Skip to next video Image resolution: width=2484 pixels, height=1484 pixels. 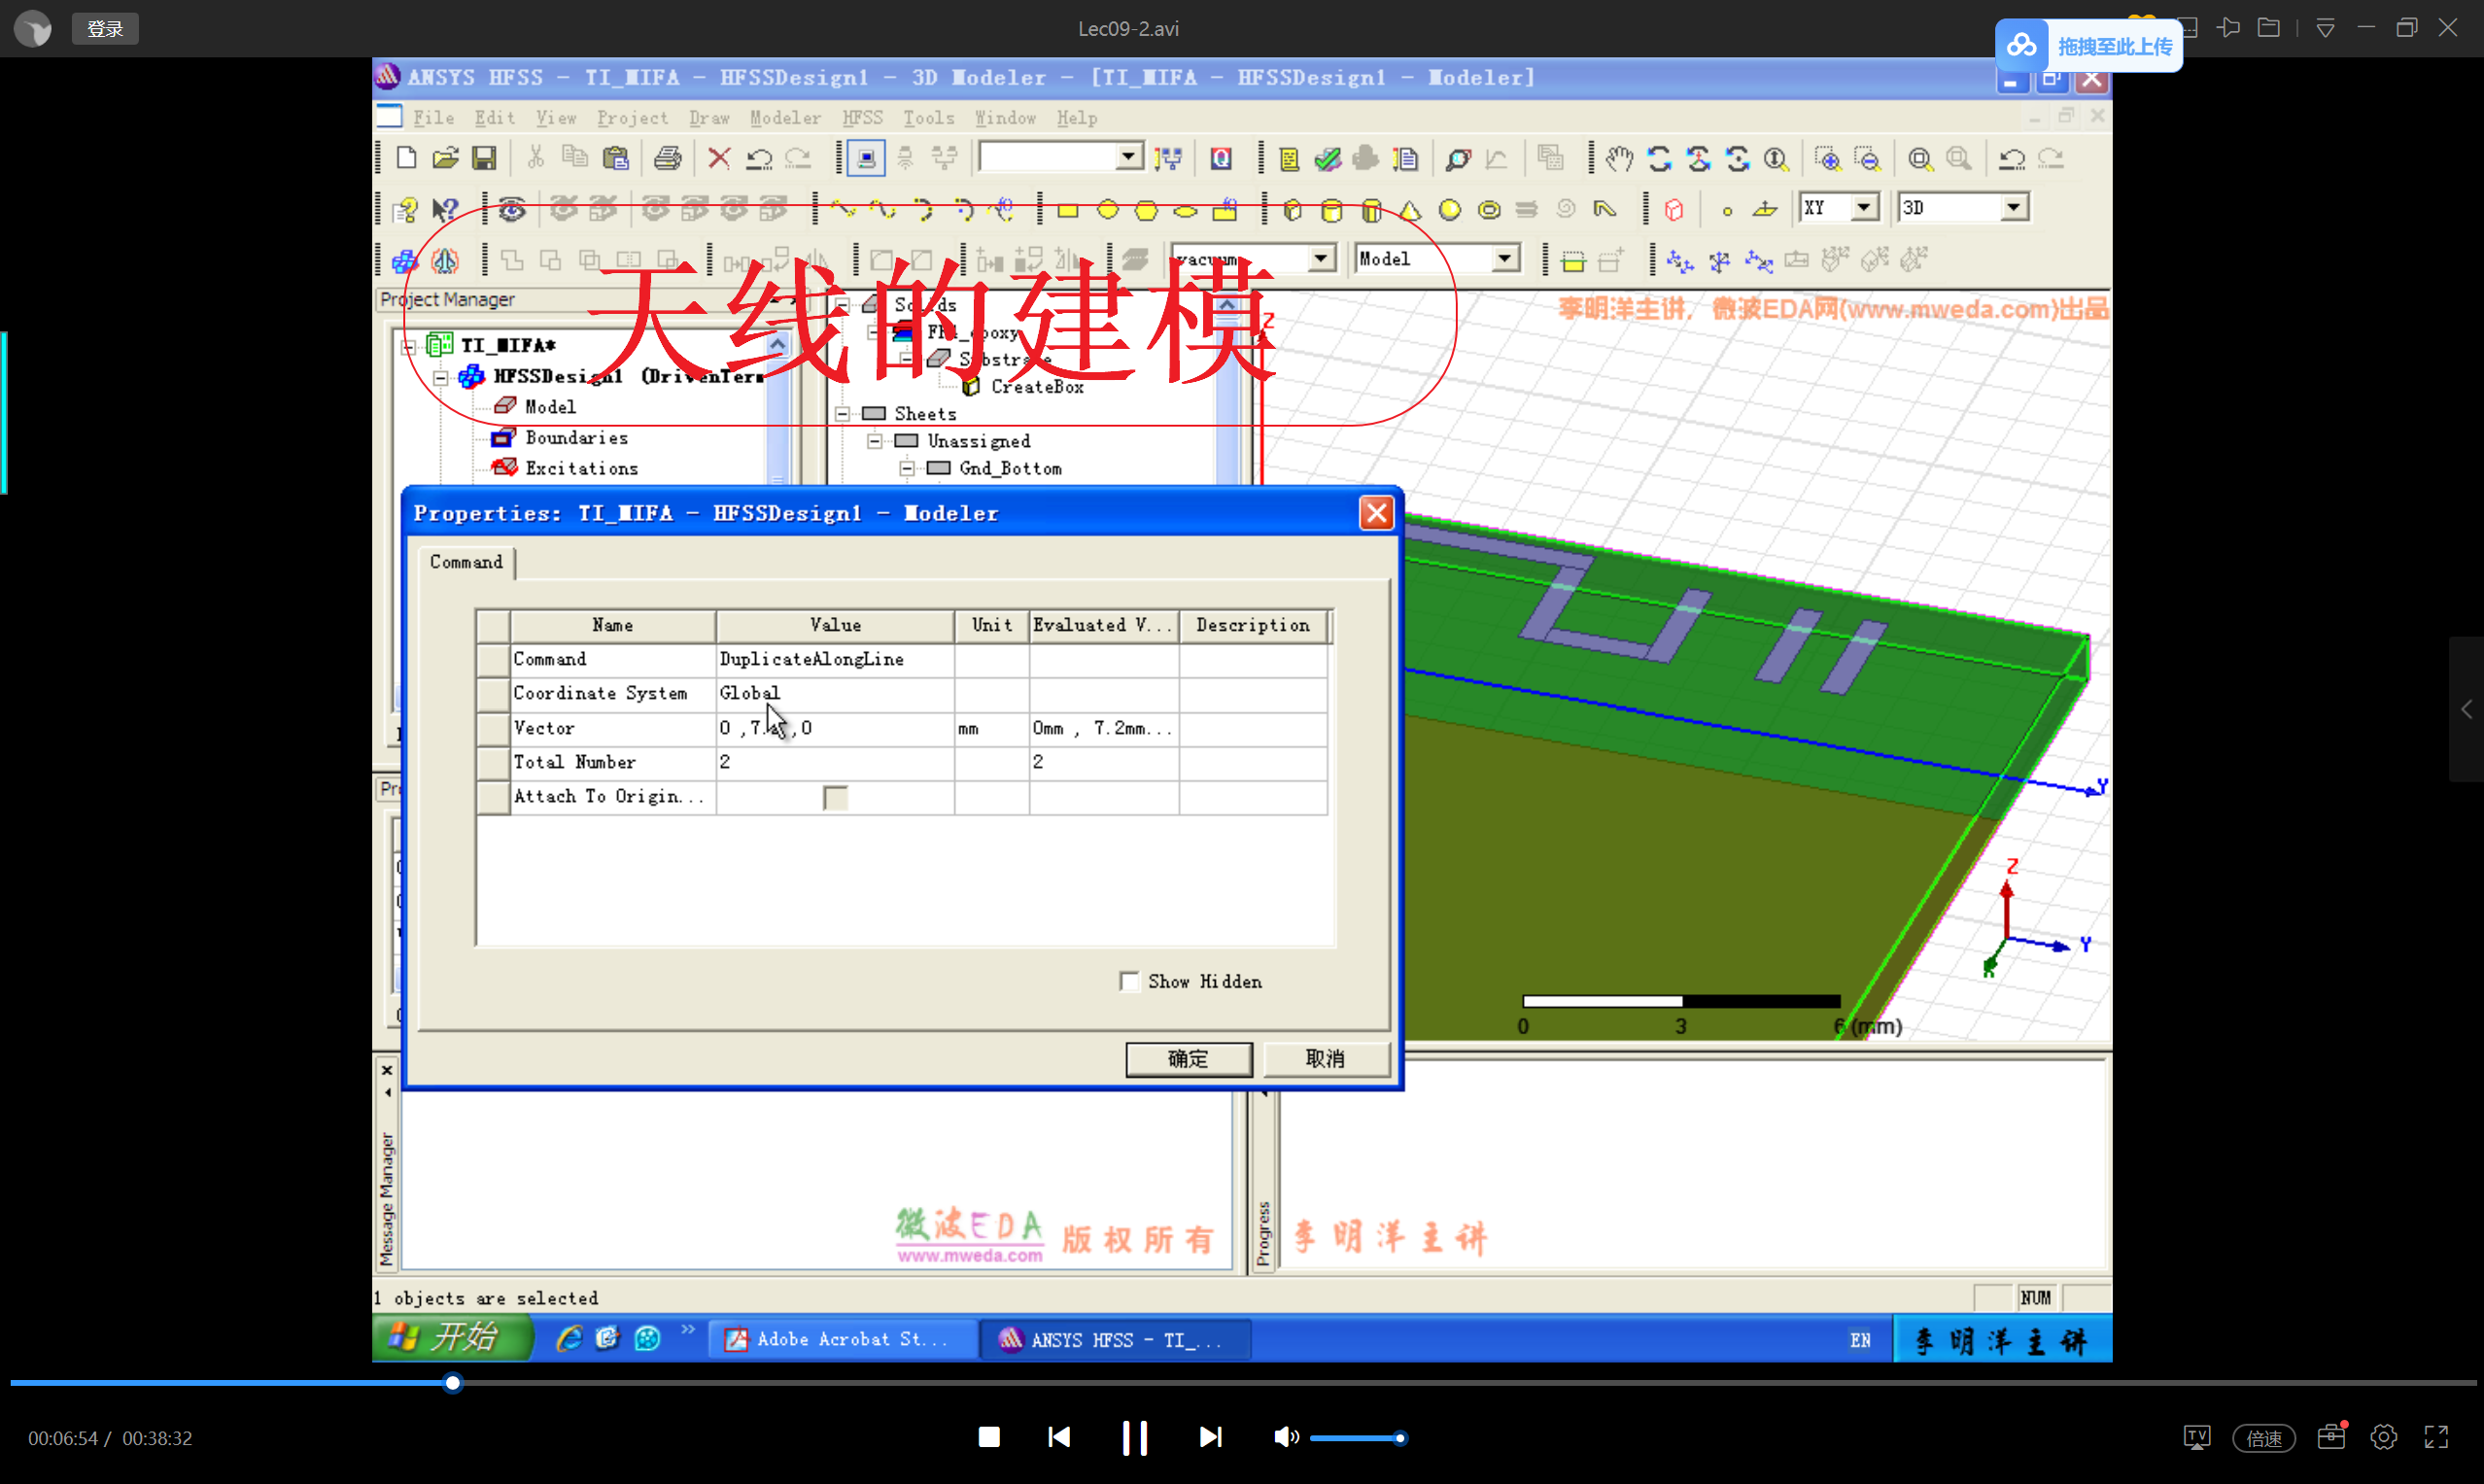[x=1210, y=1437]
